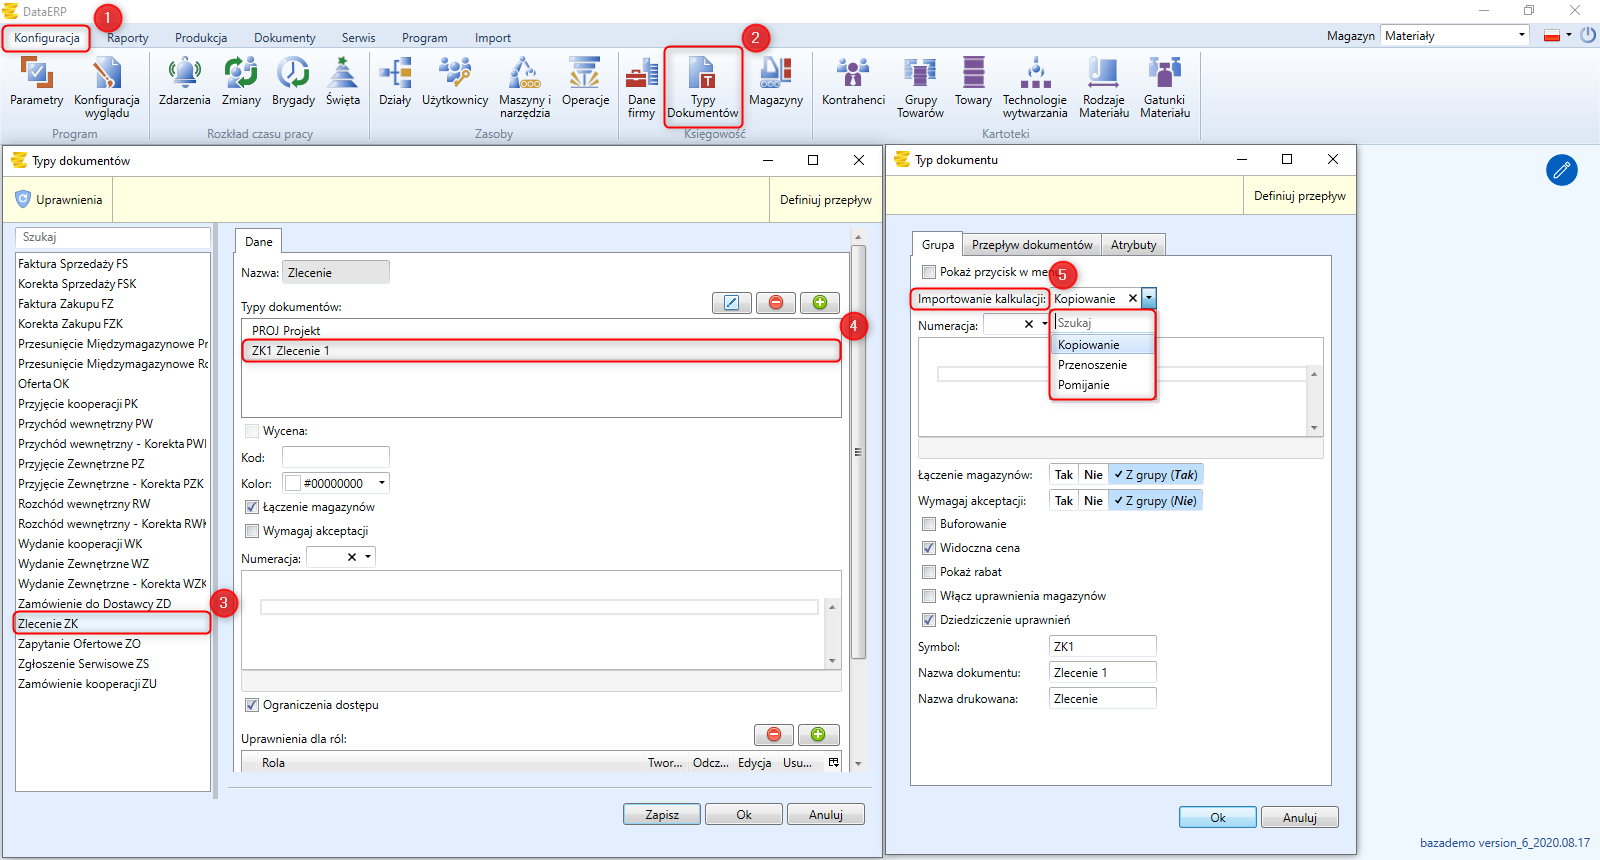Expand the Kolor dropdown arrow
This screenshot has height=860, width=1600.
click(x=381, y=483)
